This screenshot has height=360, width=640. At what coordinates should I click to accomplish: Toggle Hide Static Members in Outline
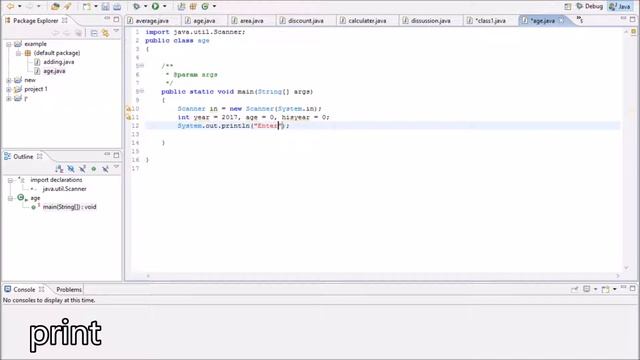click(x=82, y=169)
